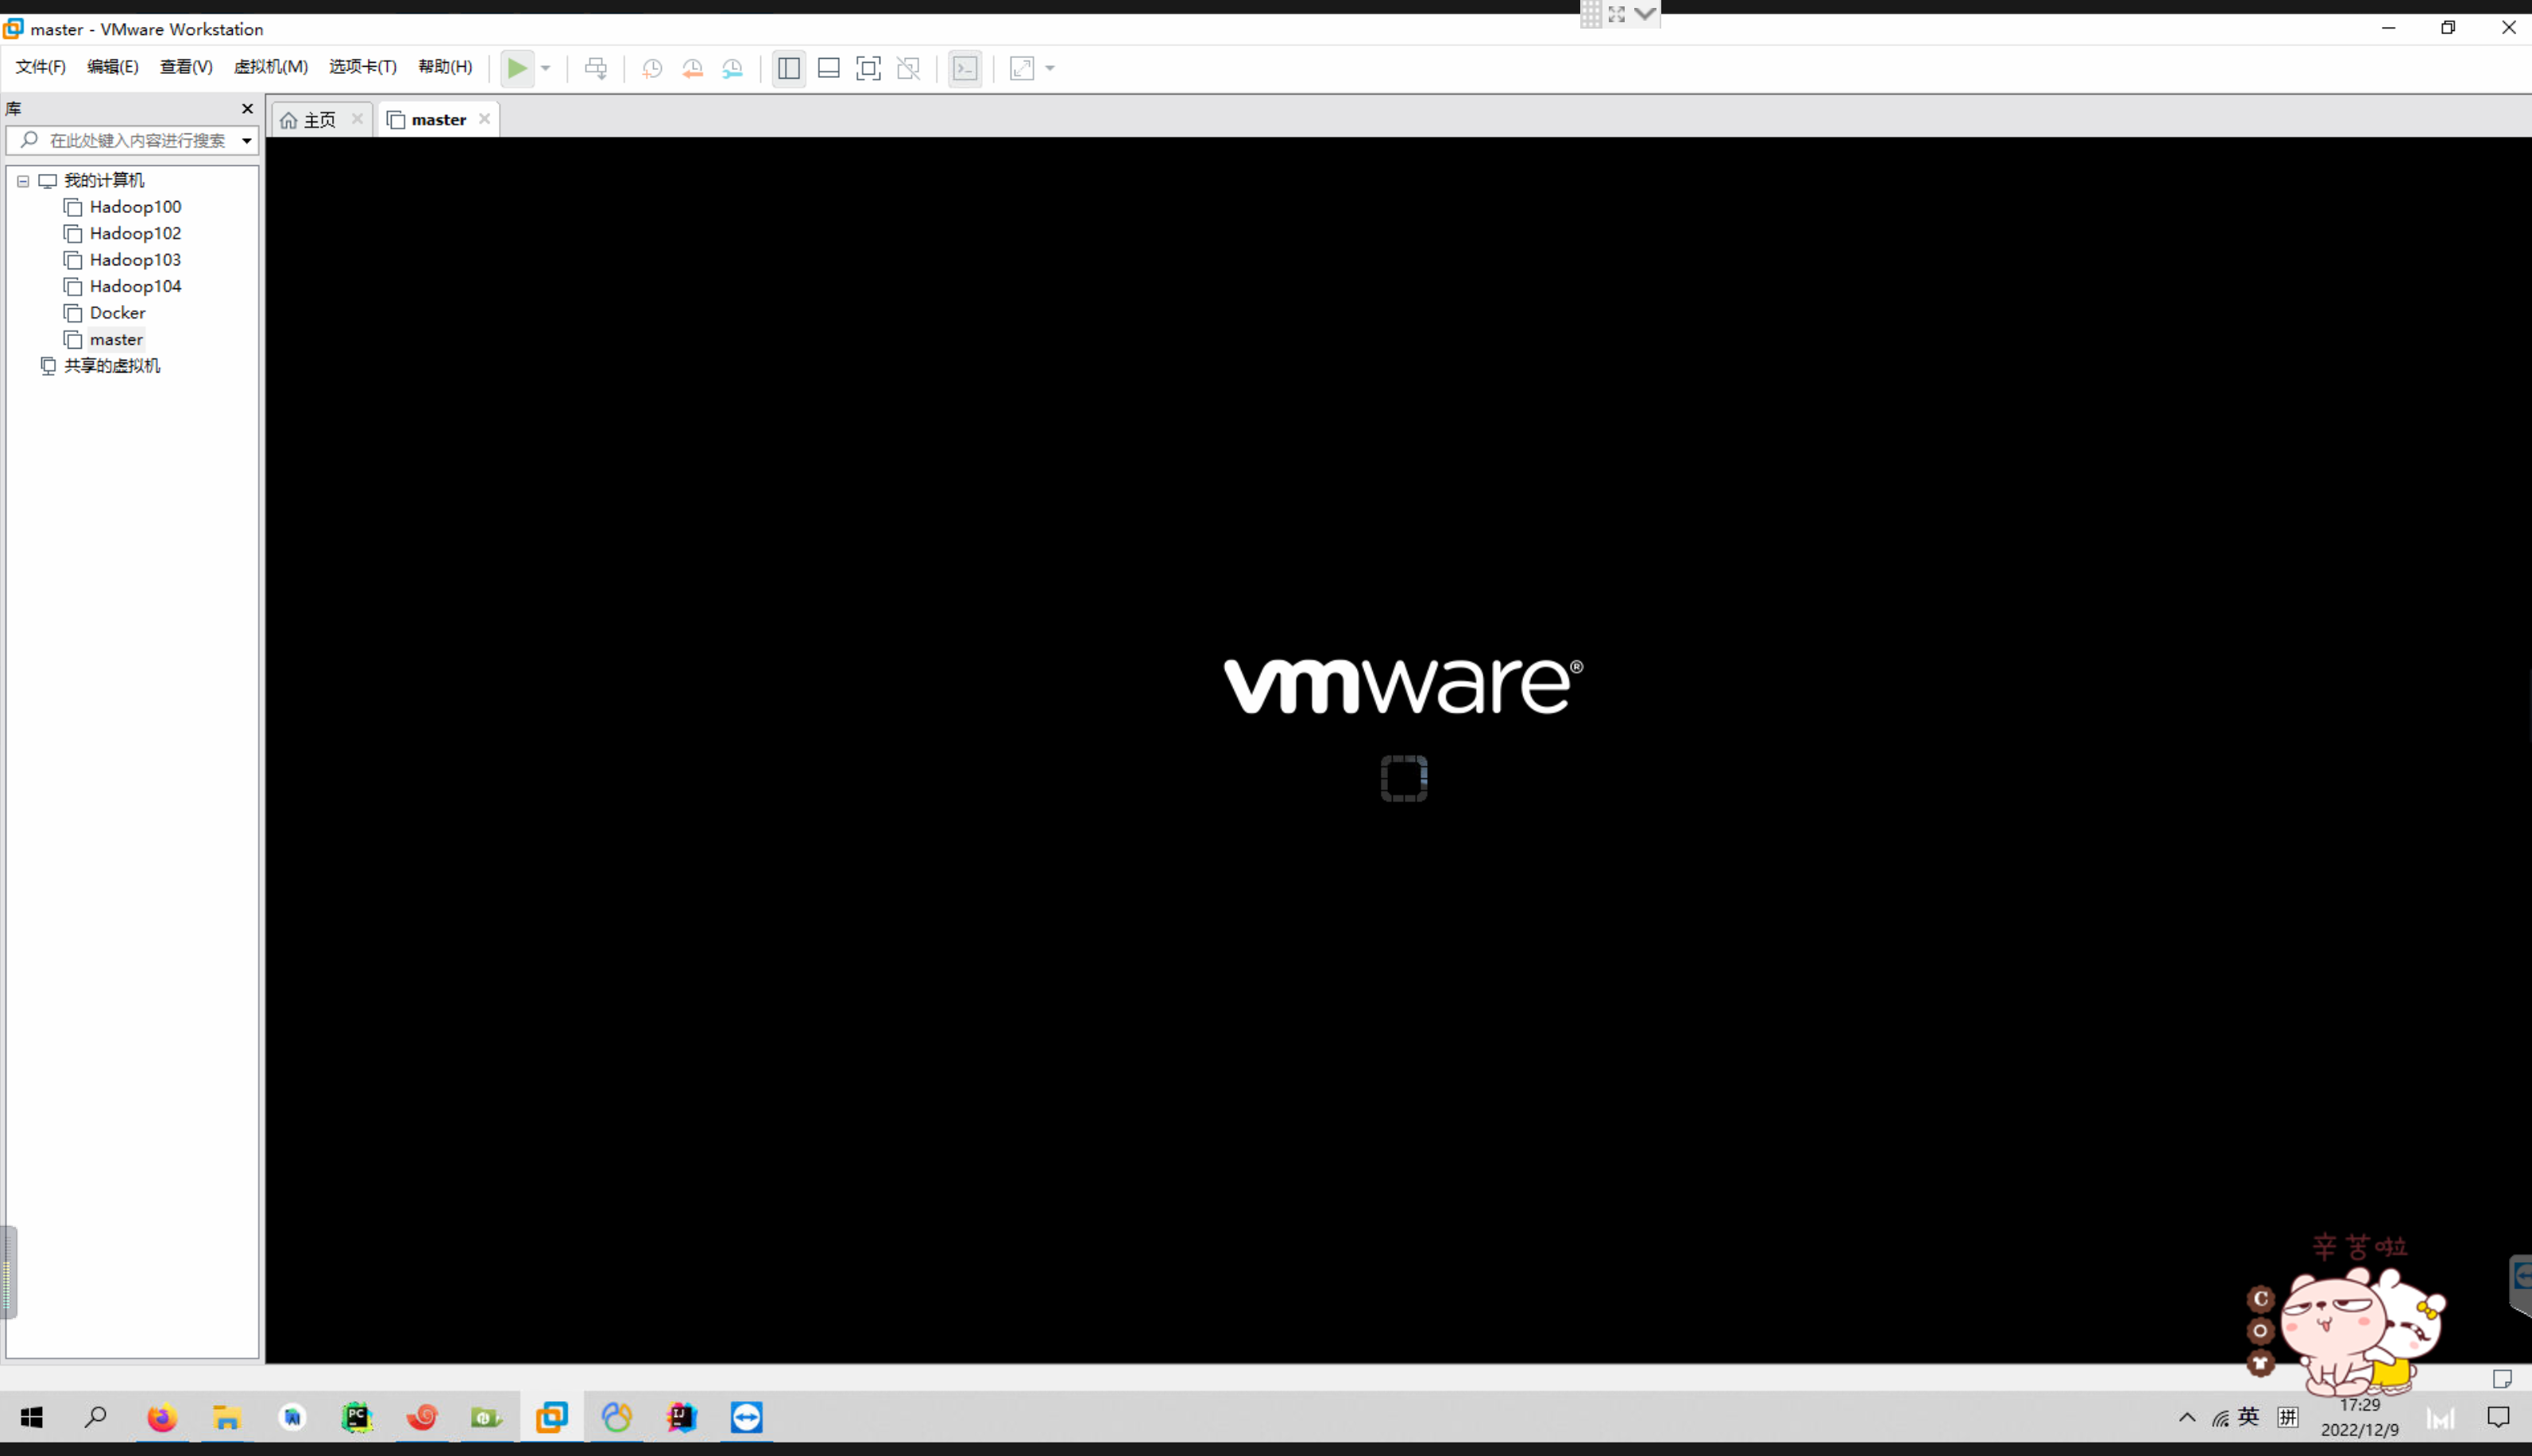2532x1456 pixels.
Task: Open the Windows Start menu
Action: [32, 1417]
